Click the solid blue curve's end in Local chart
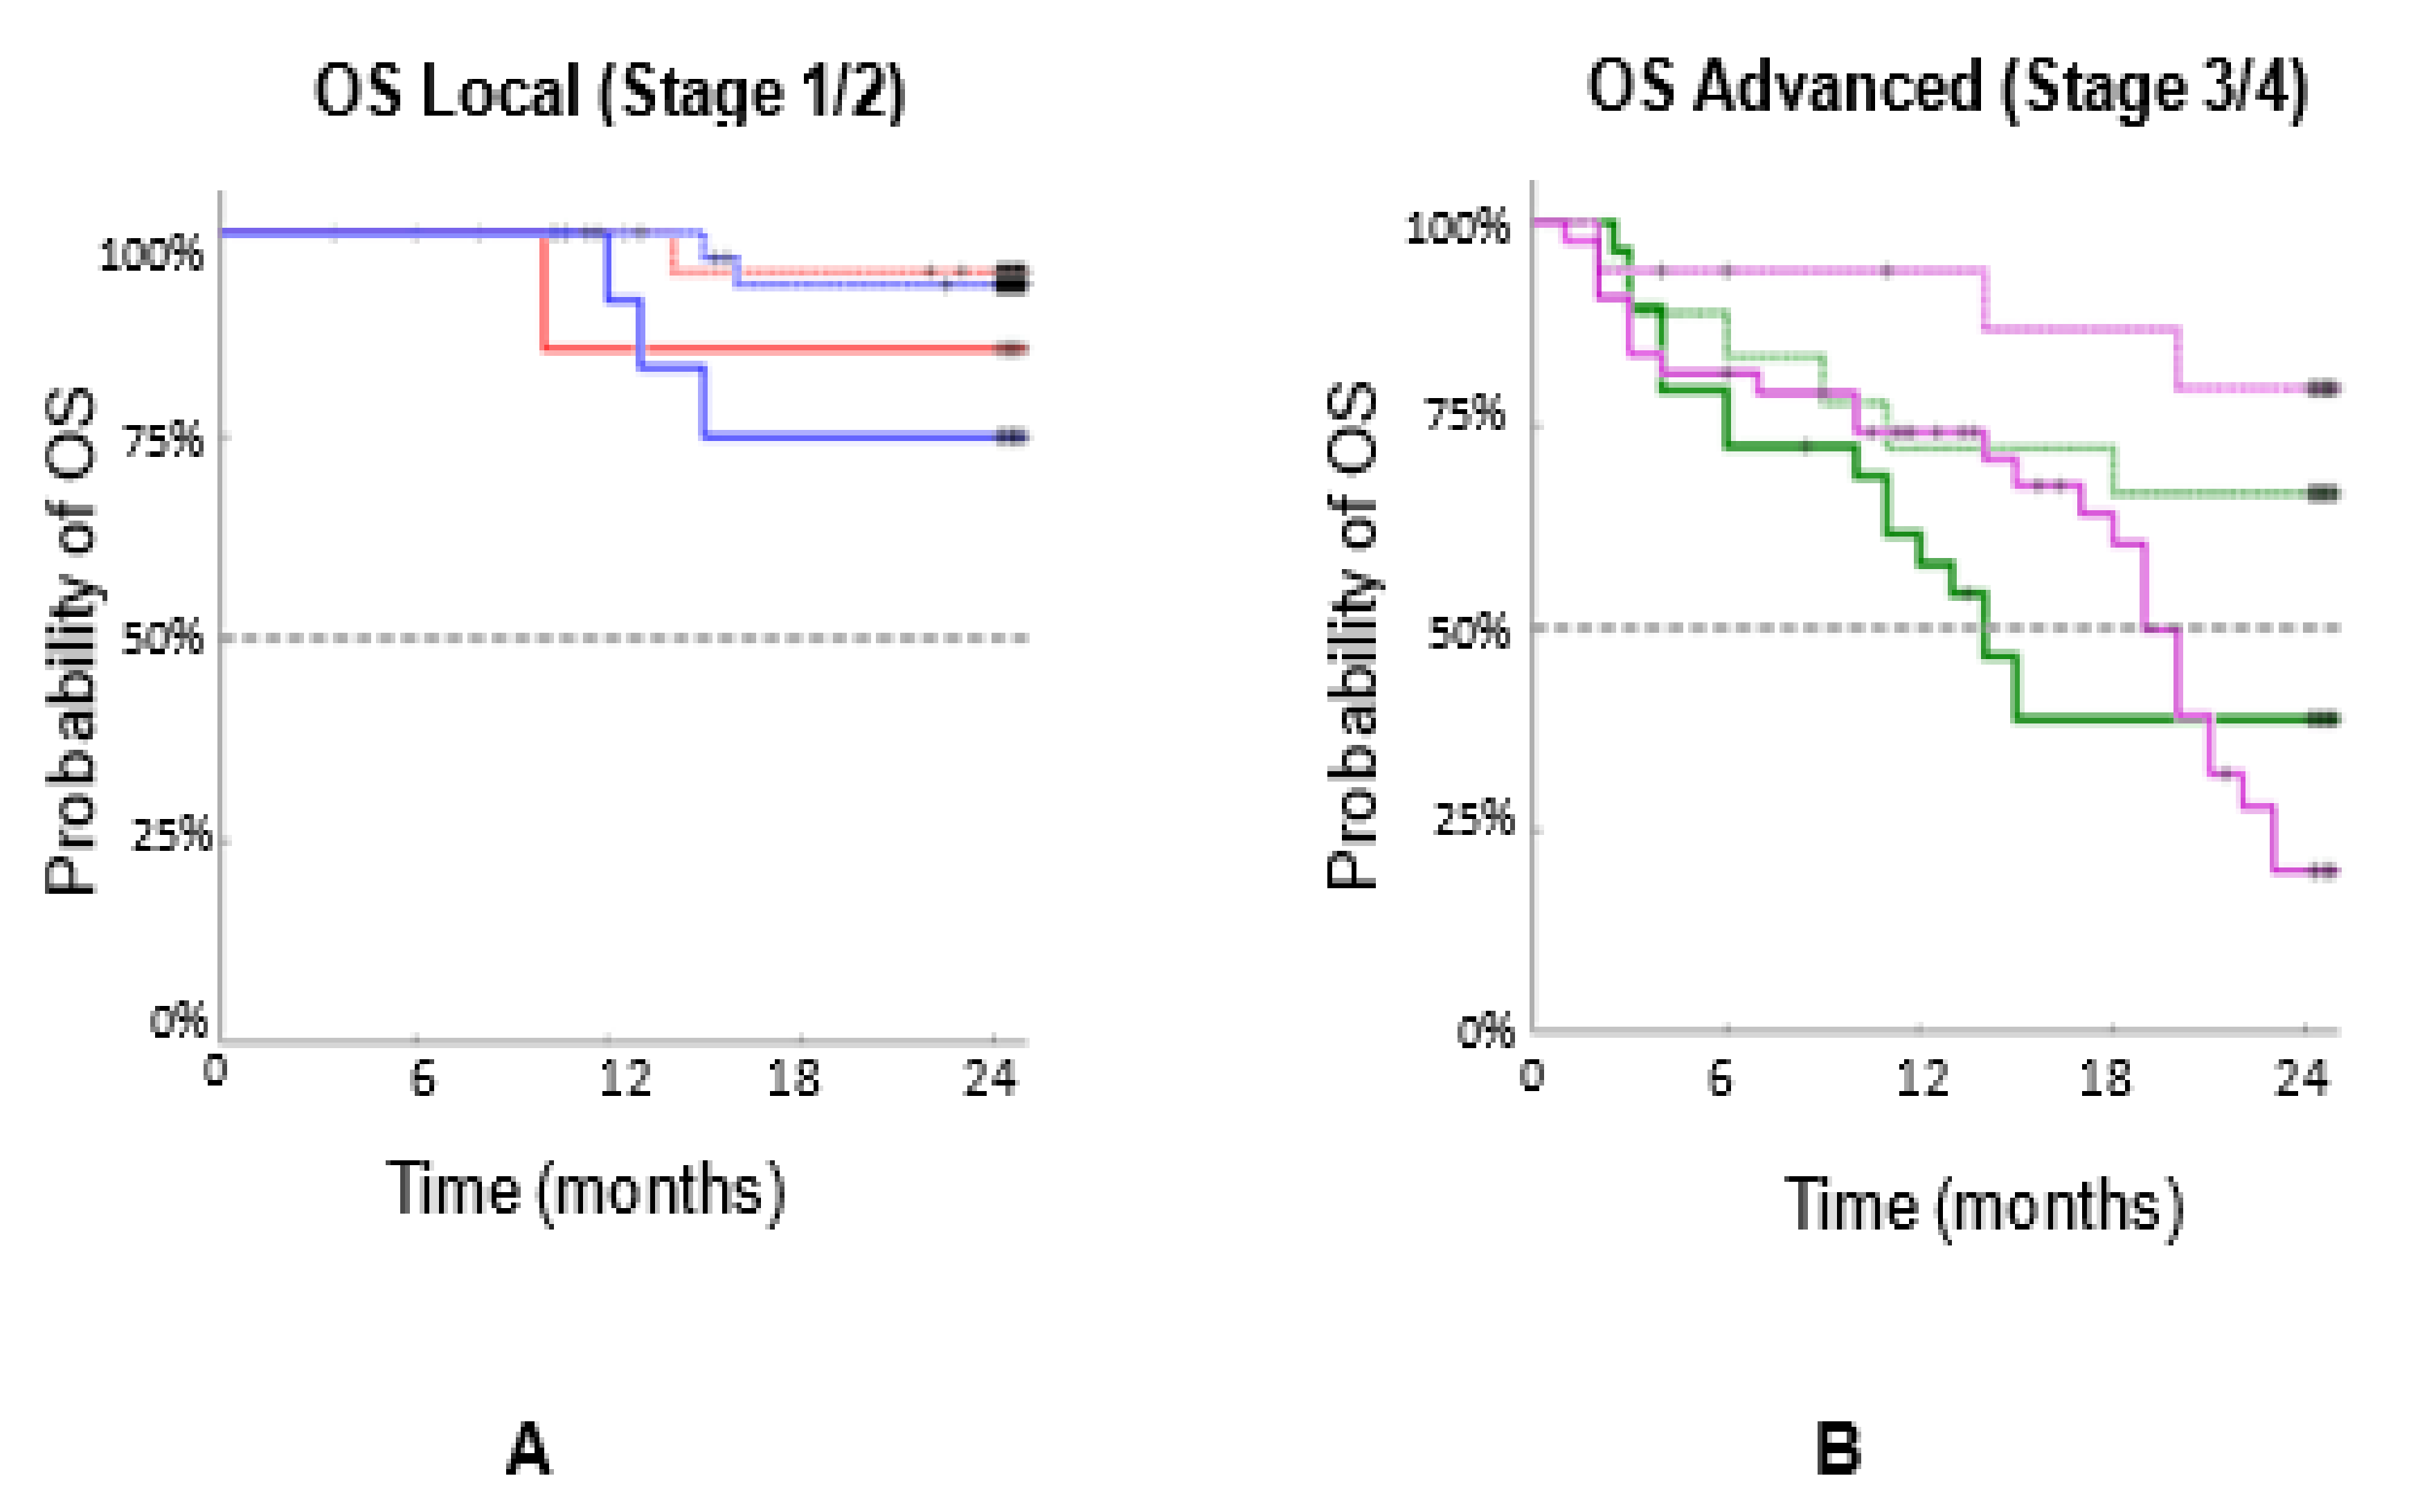 [x=1012, y=437]
